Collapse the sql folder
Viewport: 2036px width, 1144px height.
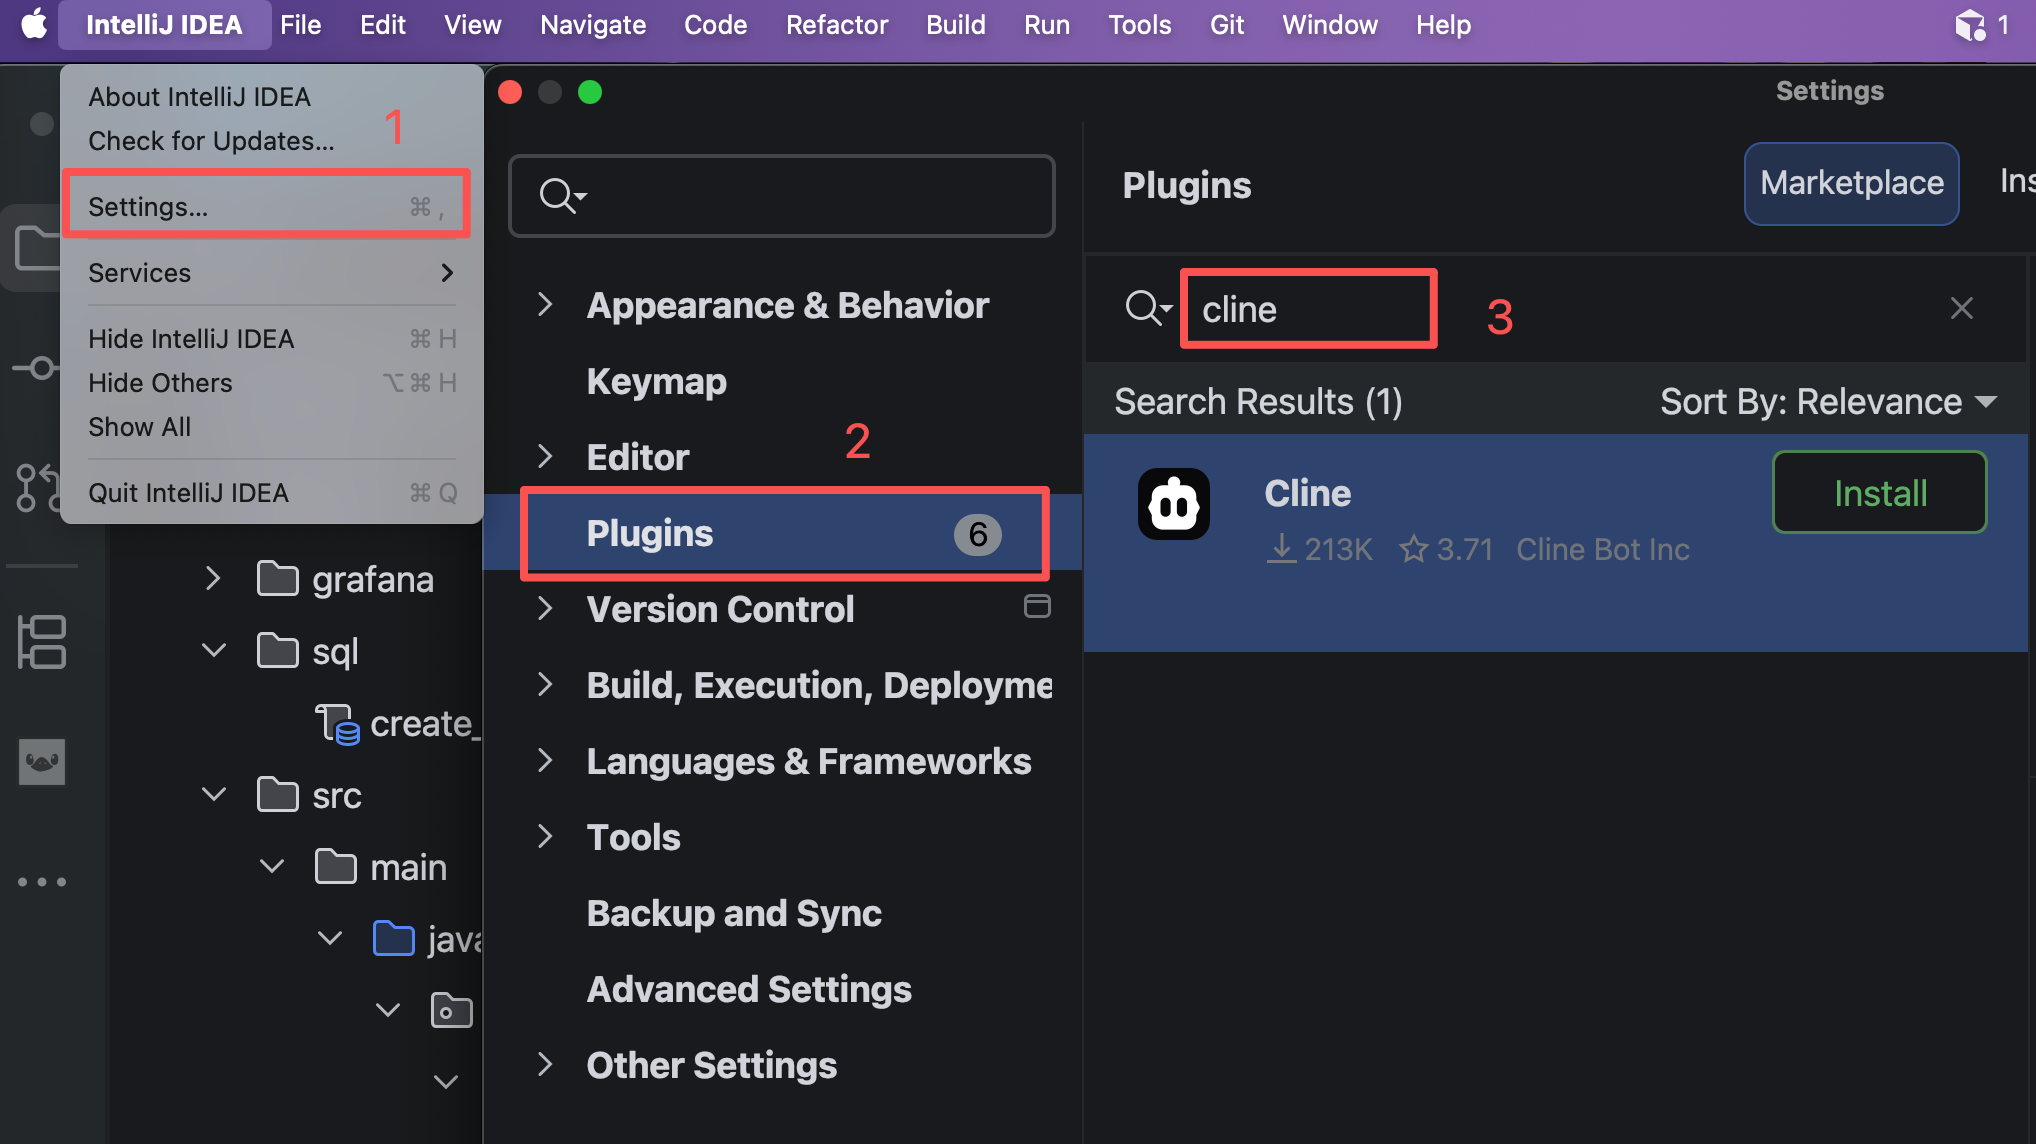[213, 651]
